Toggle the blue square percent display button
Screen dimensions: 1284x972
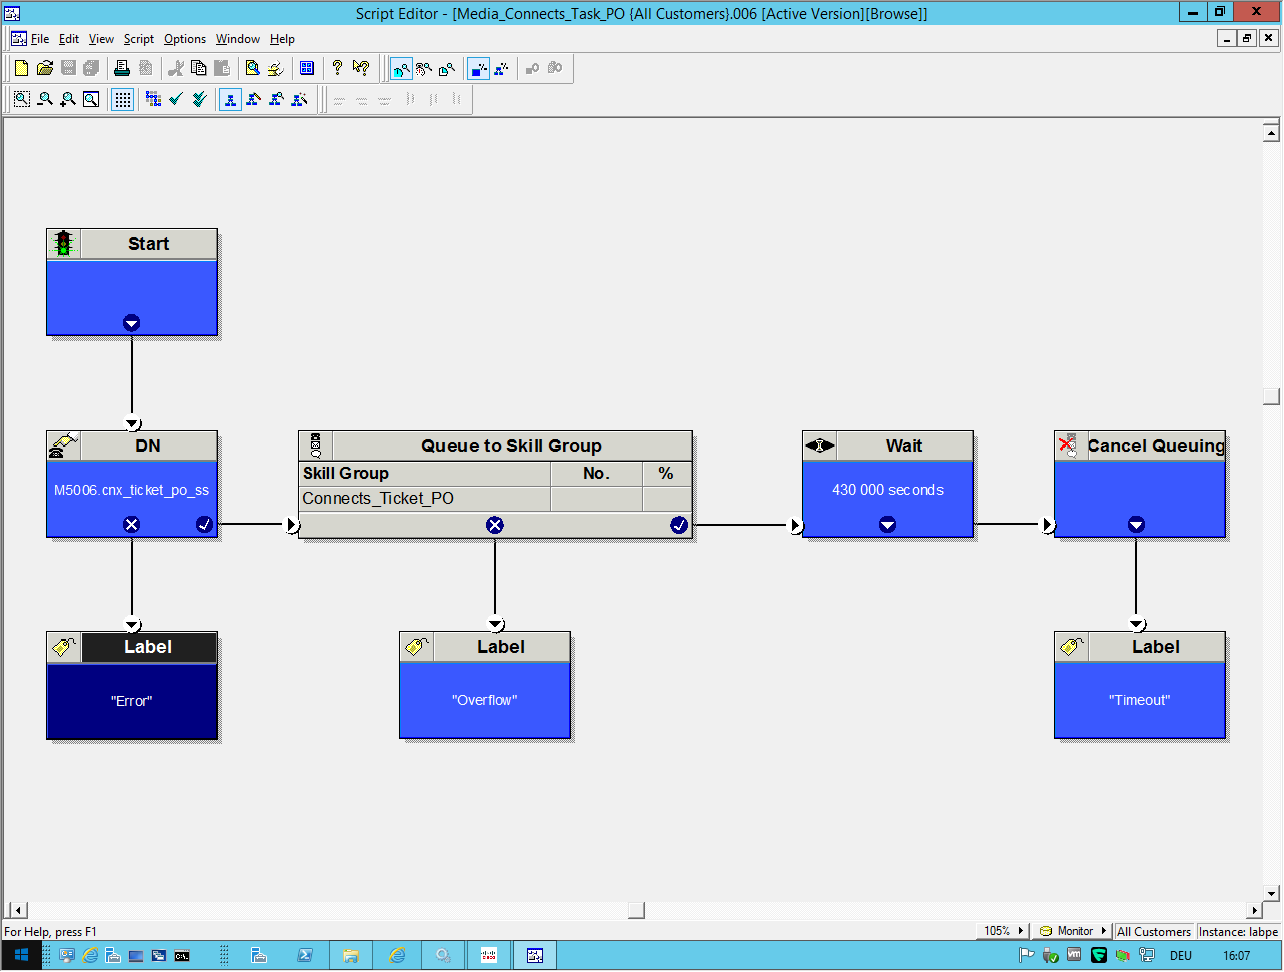479,68
